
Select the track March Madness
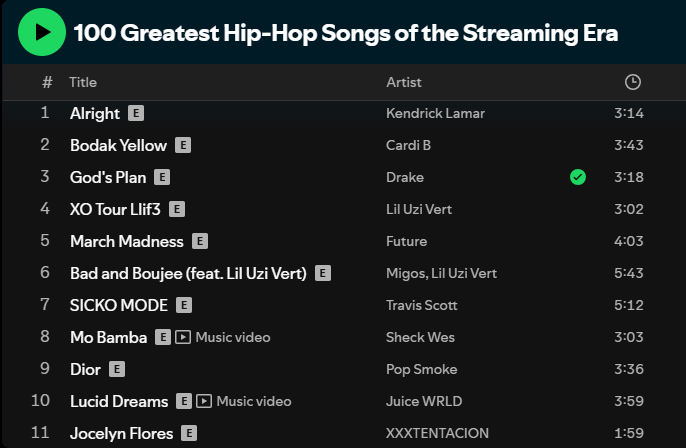pos(127,241)
